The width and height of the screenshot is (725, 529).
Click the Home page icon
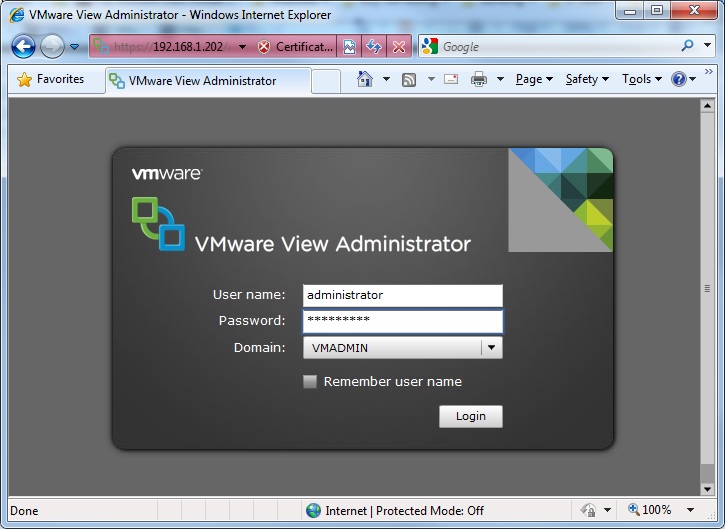(x=365, y=79)
